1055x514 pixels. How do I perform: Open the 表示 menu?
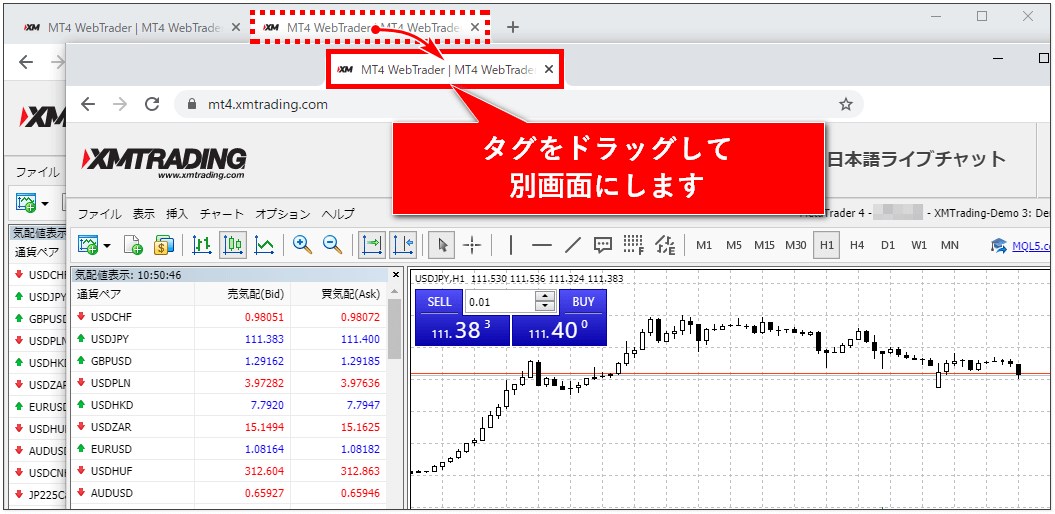pos(144,215)
